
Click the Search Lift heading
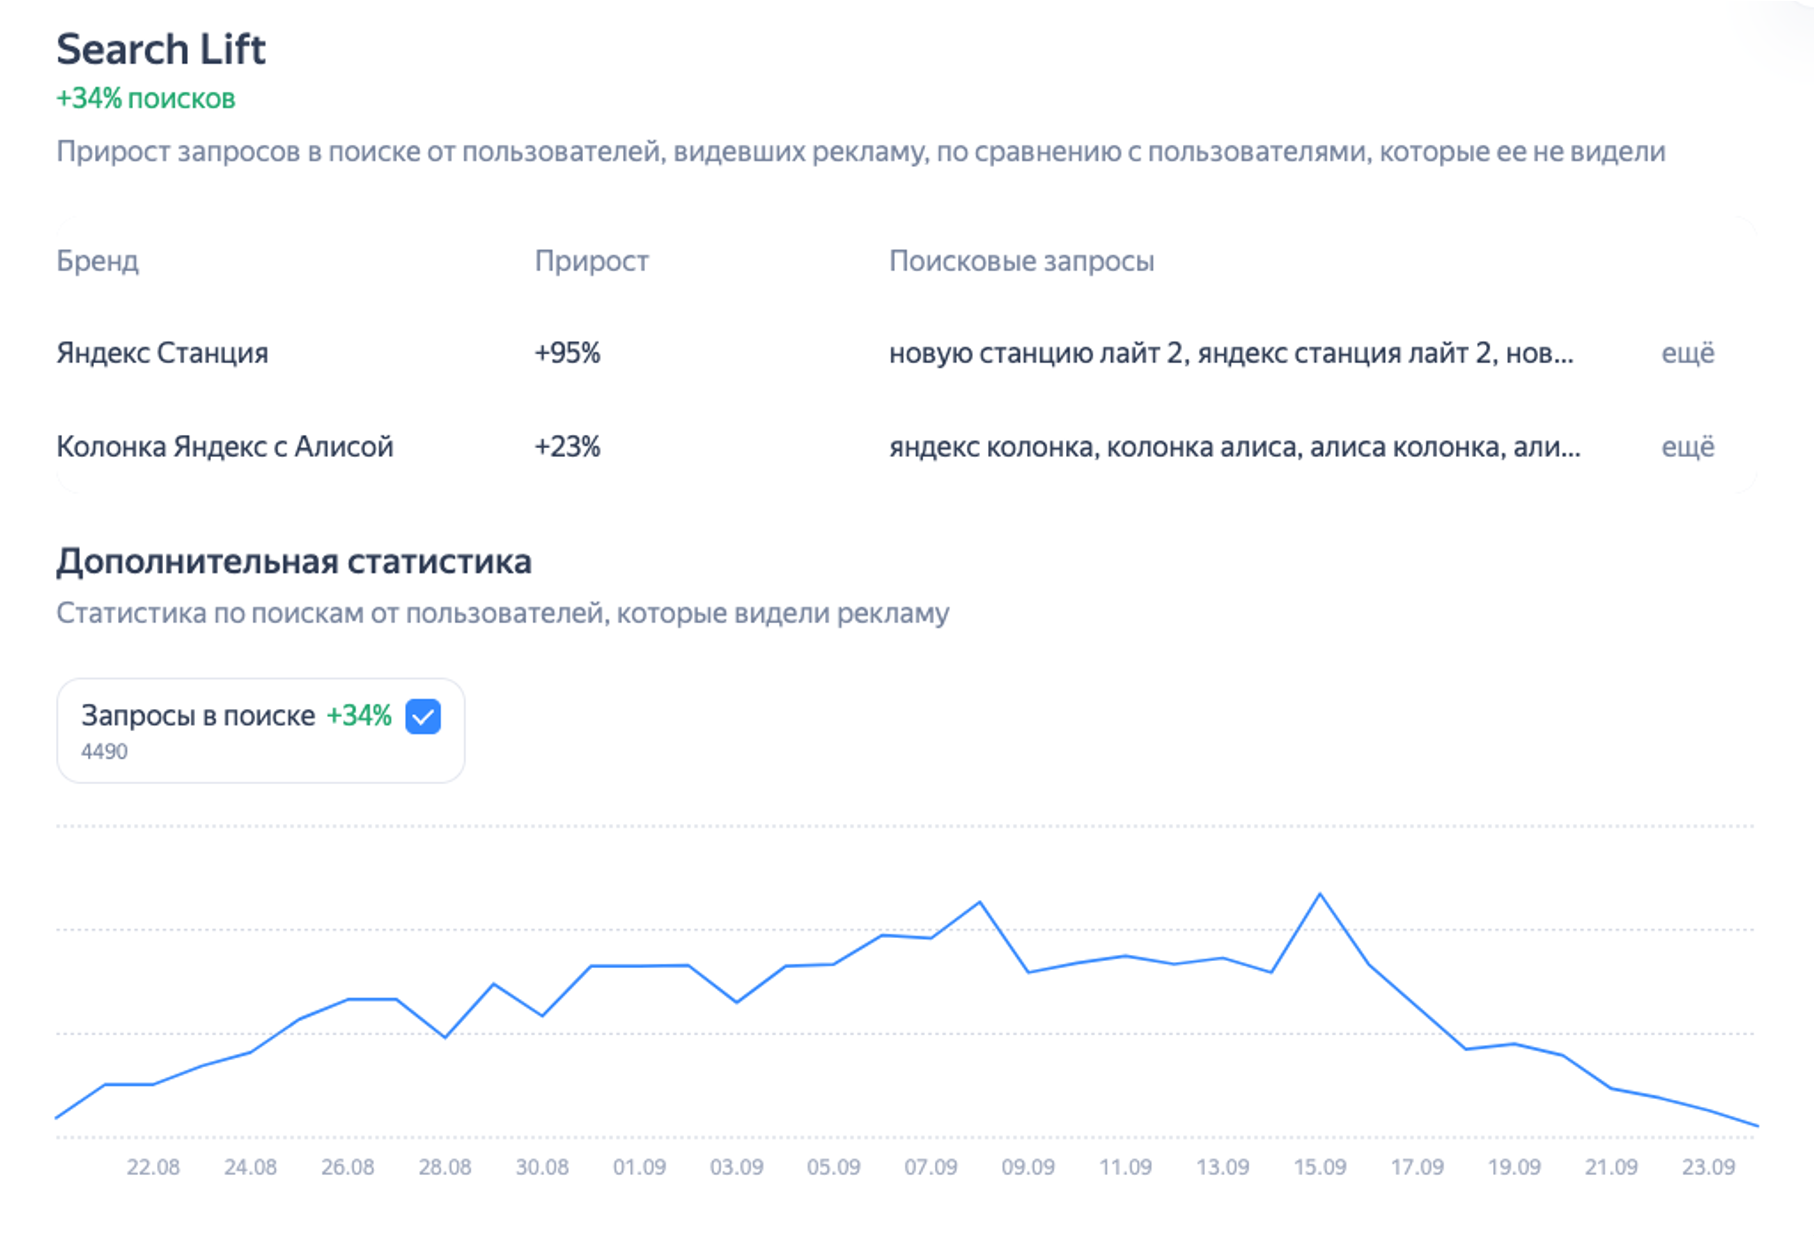[x=160, y=48]
